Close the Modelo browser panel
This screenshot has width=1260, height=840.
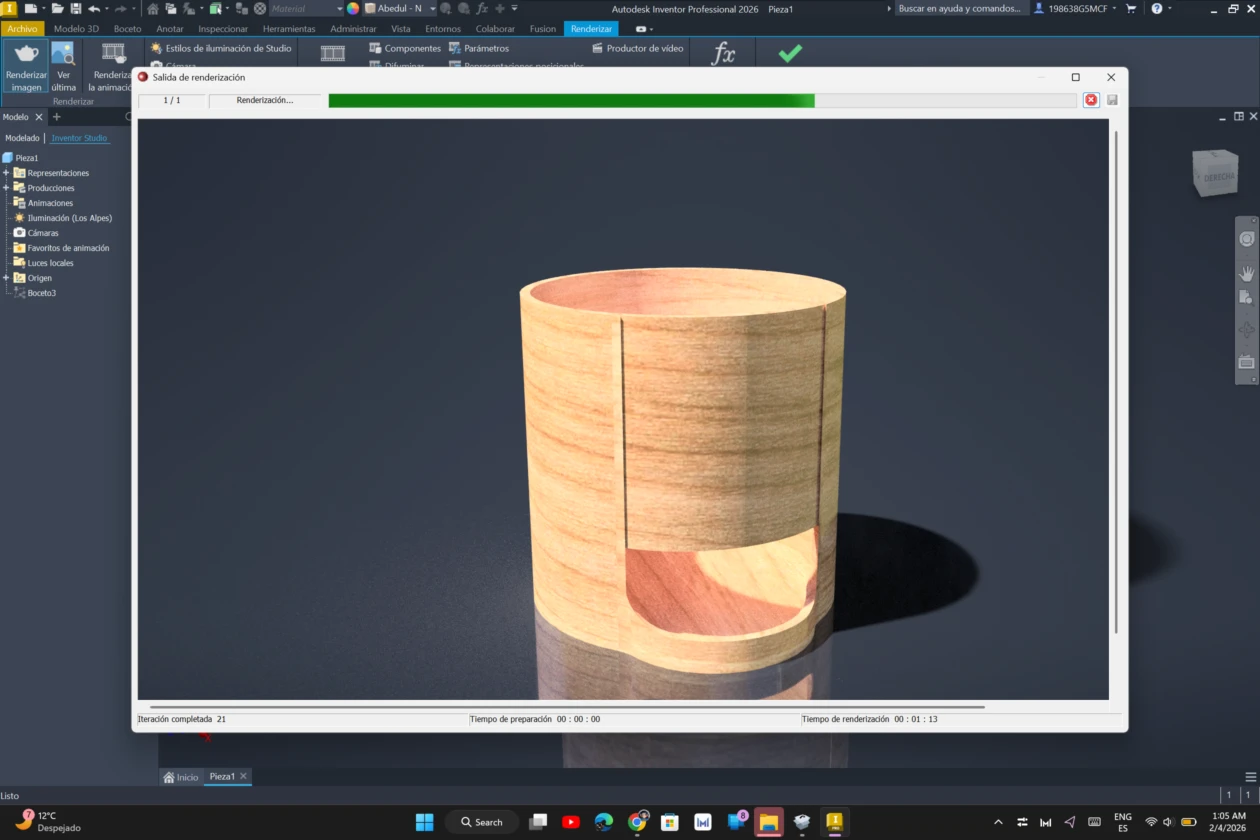click(39, 117)
